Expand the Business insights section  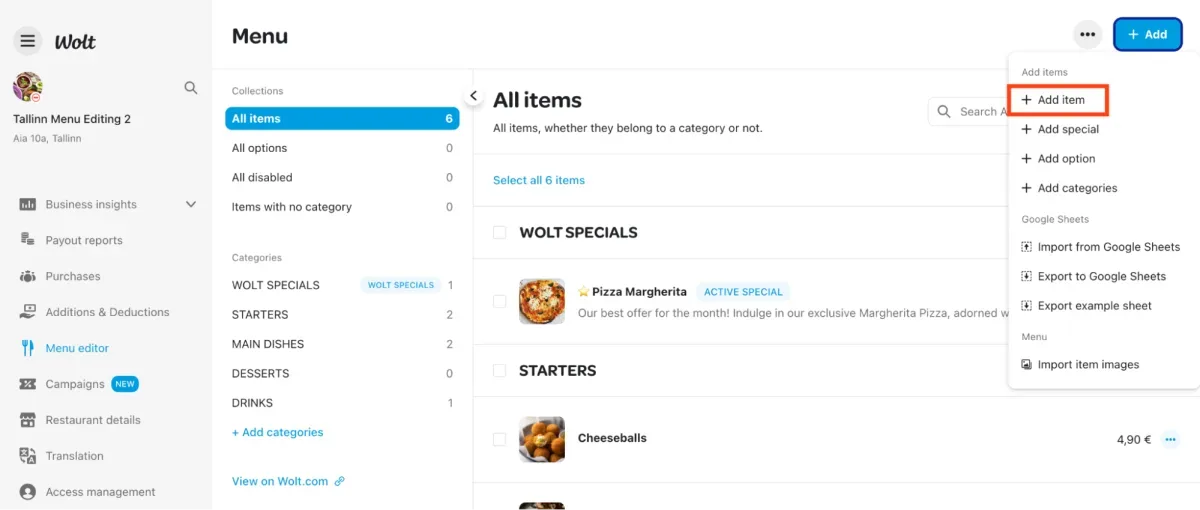click(191, 204)
